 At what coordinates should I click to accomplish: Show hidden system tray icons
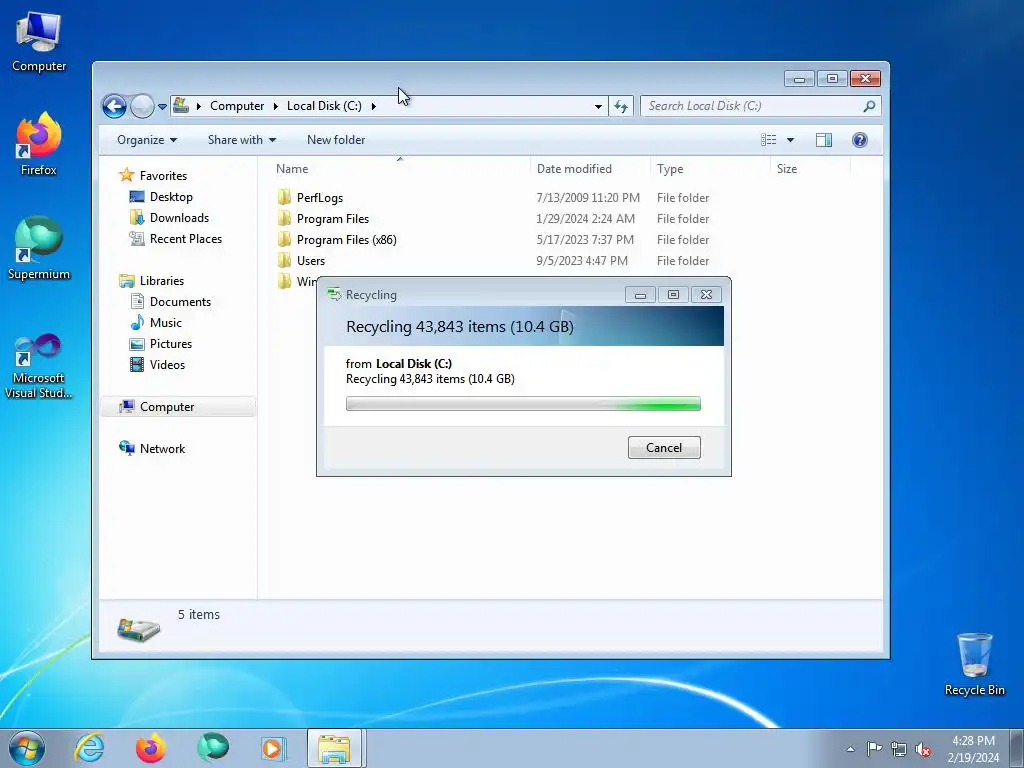point(850,749)
